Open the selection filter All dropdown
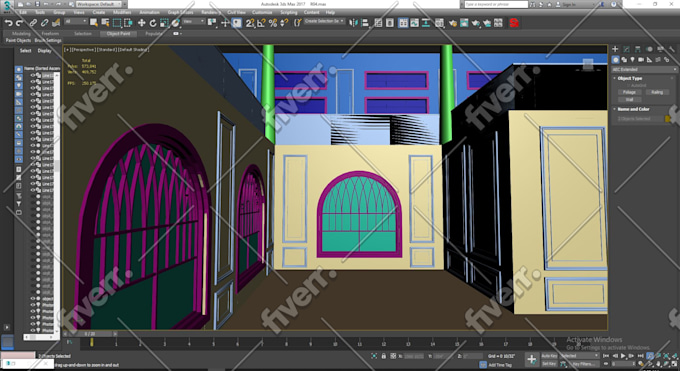The image size is (680, 371). (75, 22)
